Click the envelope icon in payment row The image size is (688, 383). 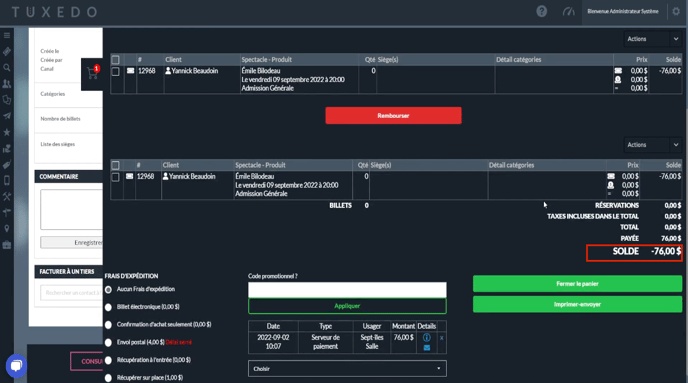426,347
